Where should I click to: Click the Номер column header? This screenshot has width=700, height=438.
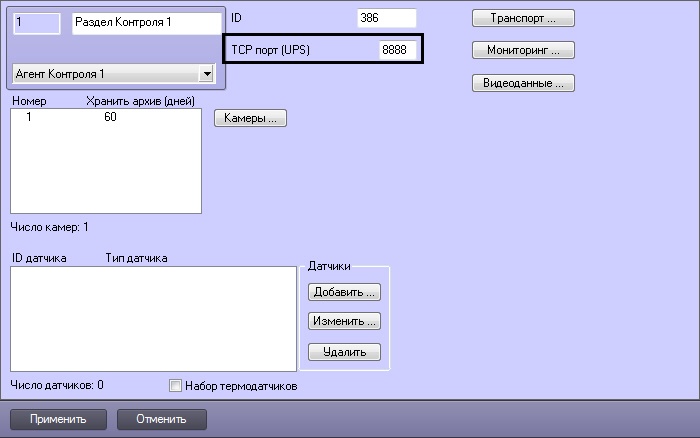28,101
